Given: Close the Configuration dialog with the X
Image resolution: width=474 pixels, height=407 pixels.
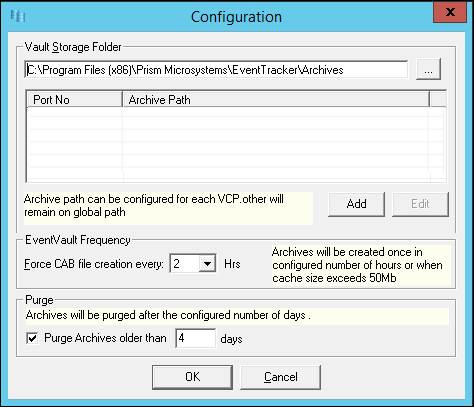Looking at the screenshot, I should [x=450, y=12].
